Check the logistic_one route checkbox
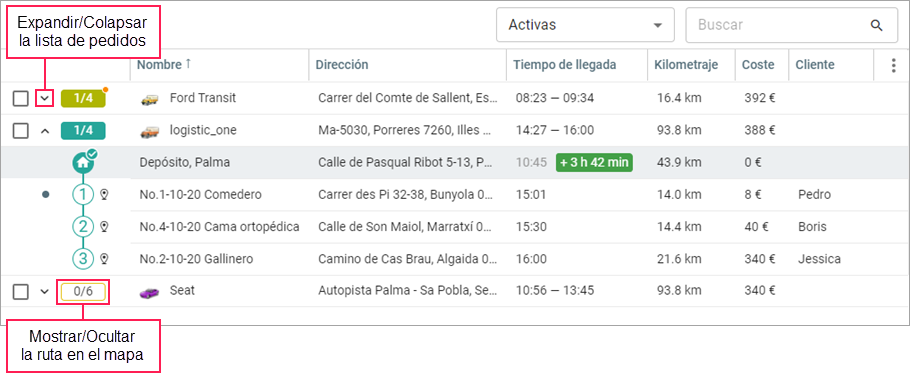Viewport: 910px width, 379px height. (21, 131)
